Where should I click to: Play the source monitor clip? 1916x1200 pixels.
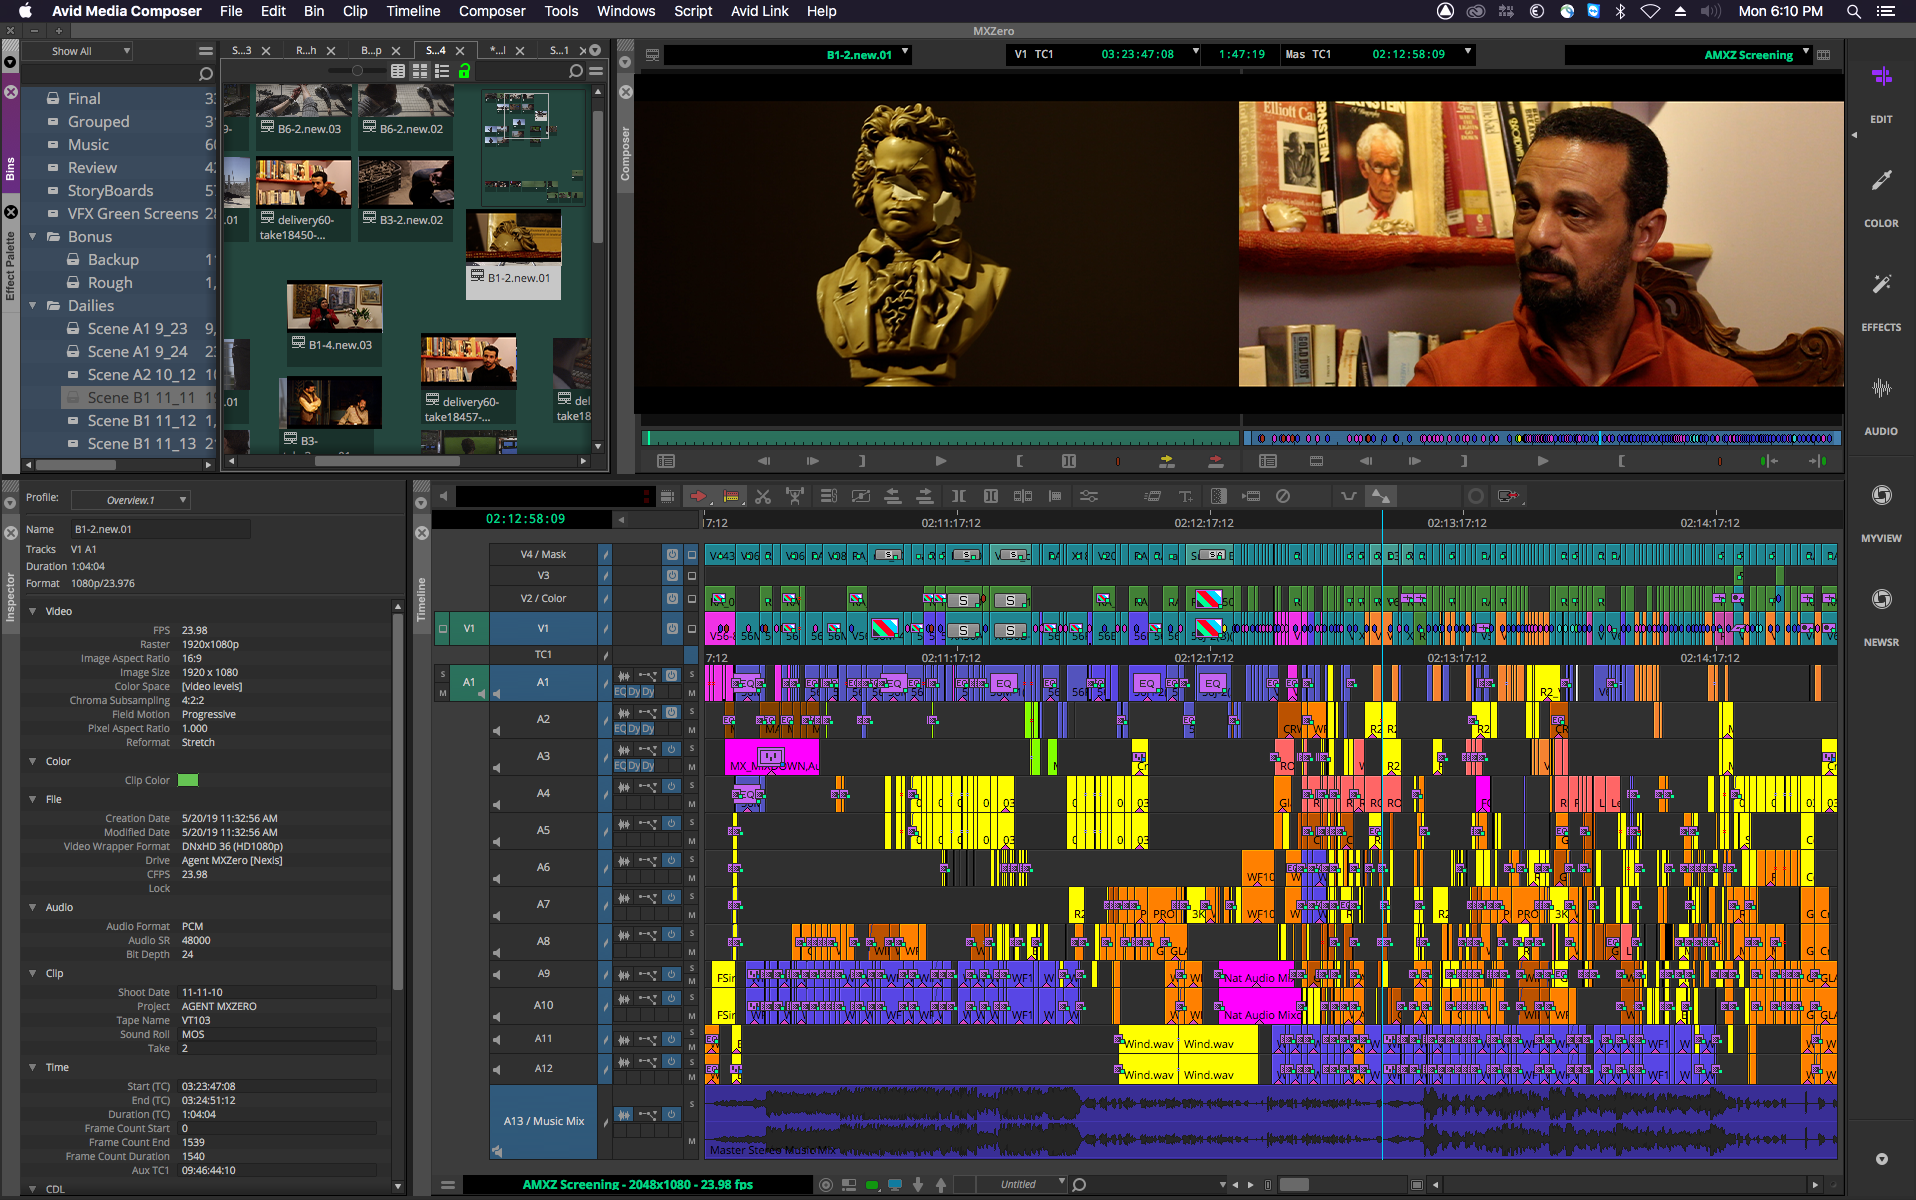pos(940,461)
